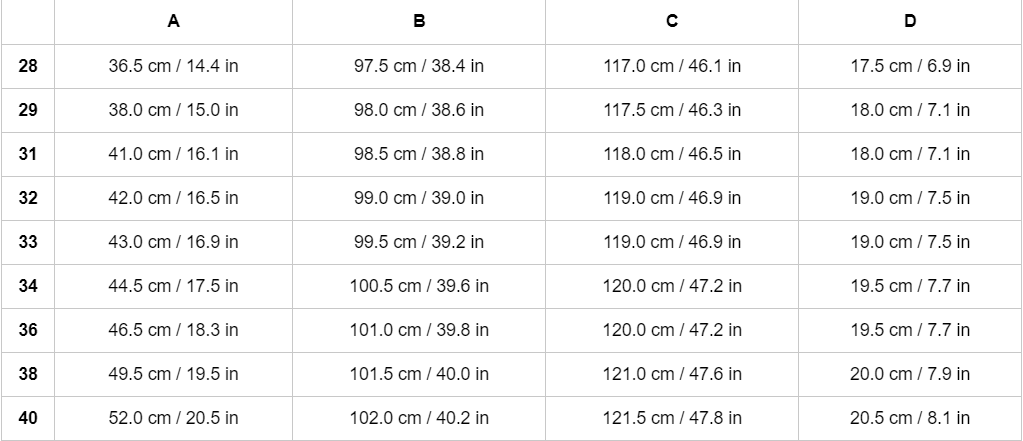Select the 20.5 cm / 8.1 in cell
1023x441 pixels.
[x=910, y=418]
